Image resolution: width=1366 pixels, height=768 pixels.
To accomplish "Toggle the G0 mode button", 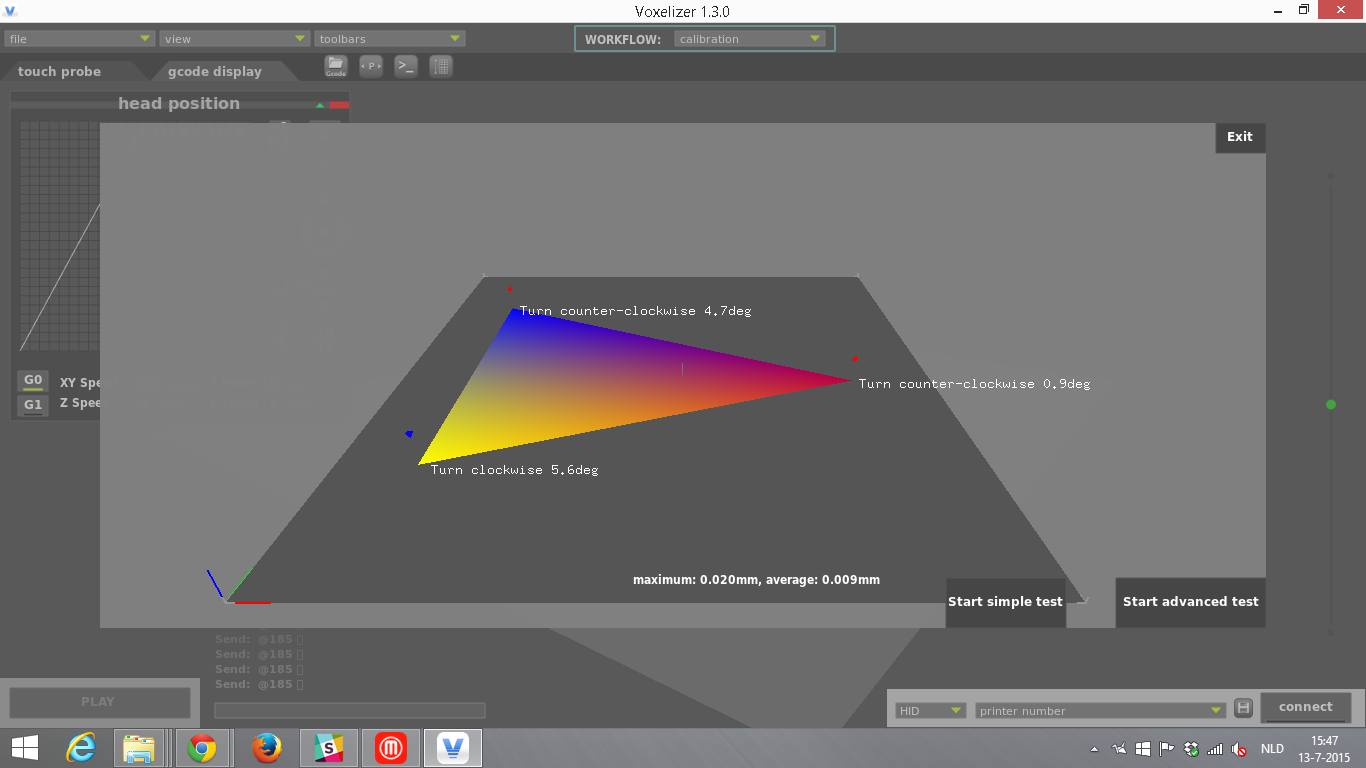I will [x=33, y=381].
